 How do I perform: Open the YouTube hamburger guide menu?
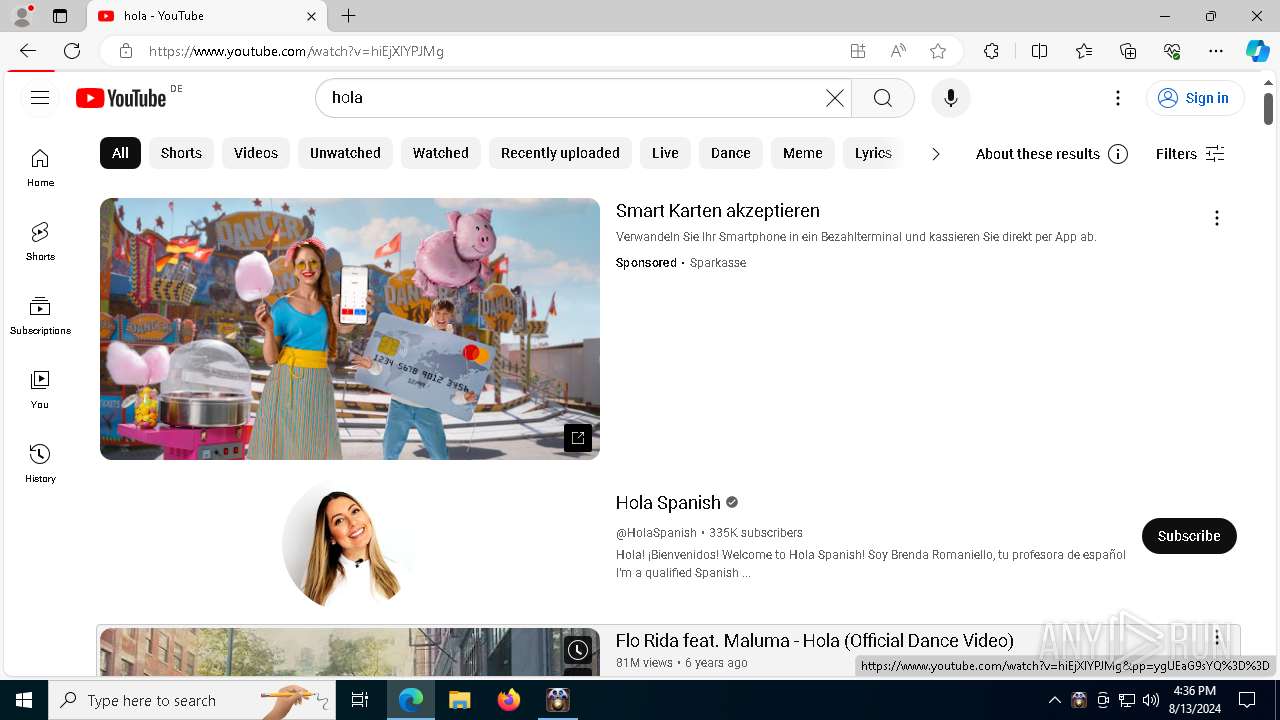point(40,97)
